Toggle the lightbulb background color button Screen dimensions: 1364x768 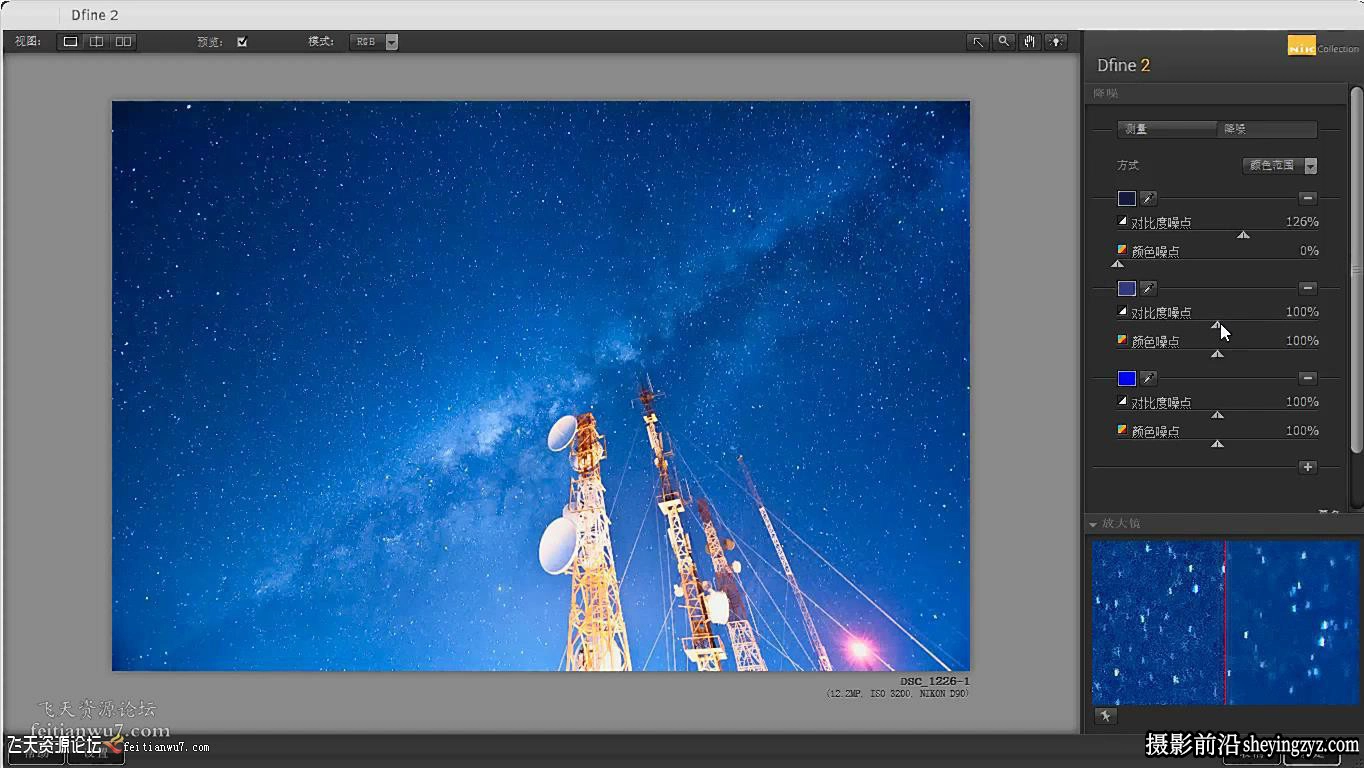[x=1056, y=42]
